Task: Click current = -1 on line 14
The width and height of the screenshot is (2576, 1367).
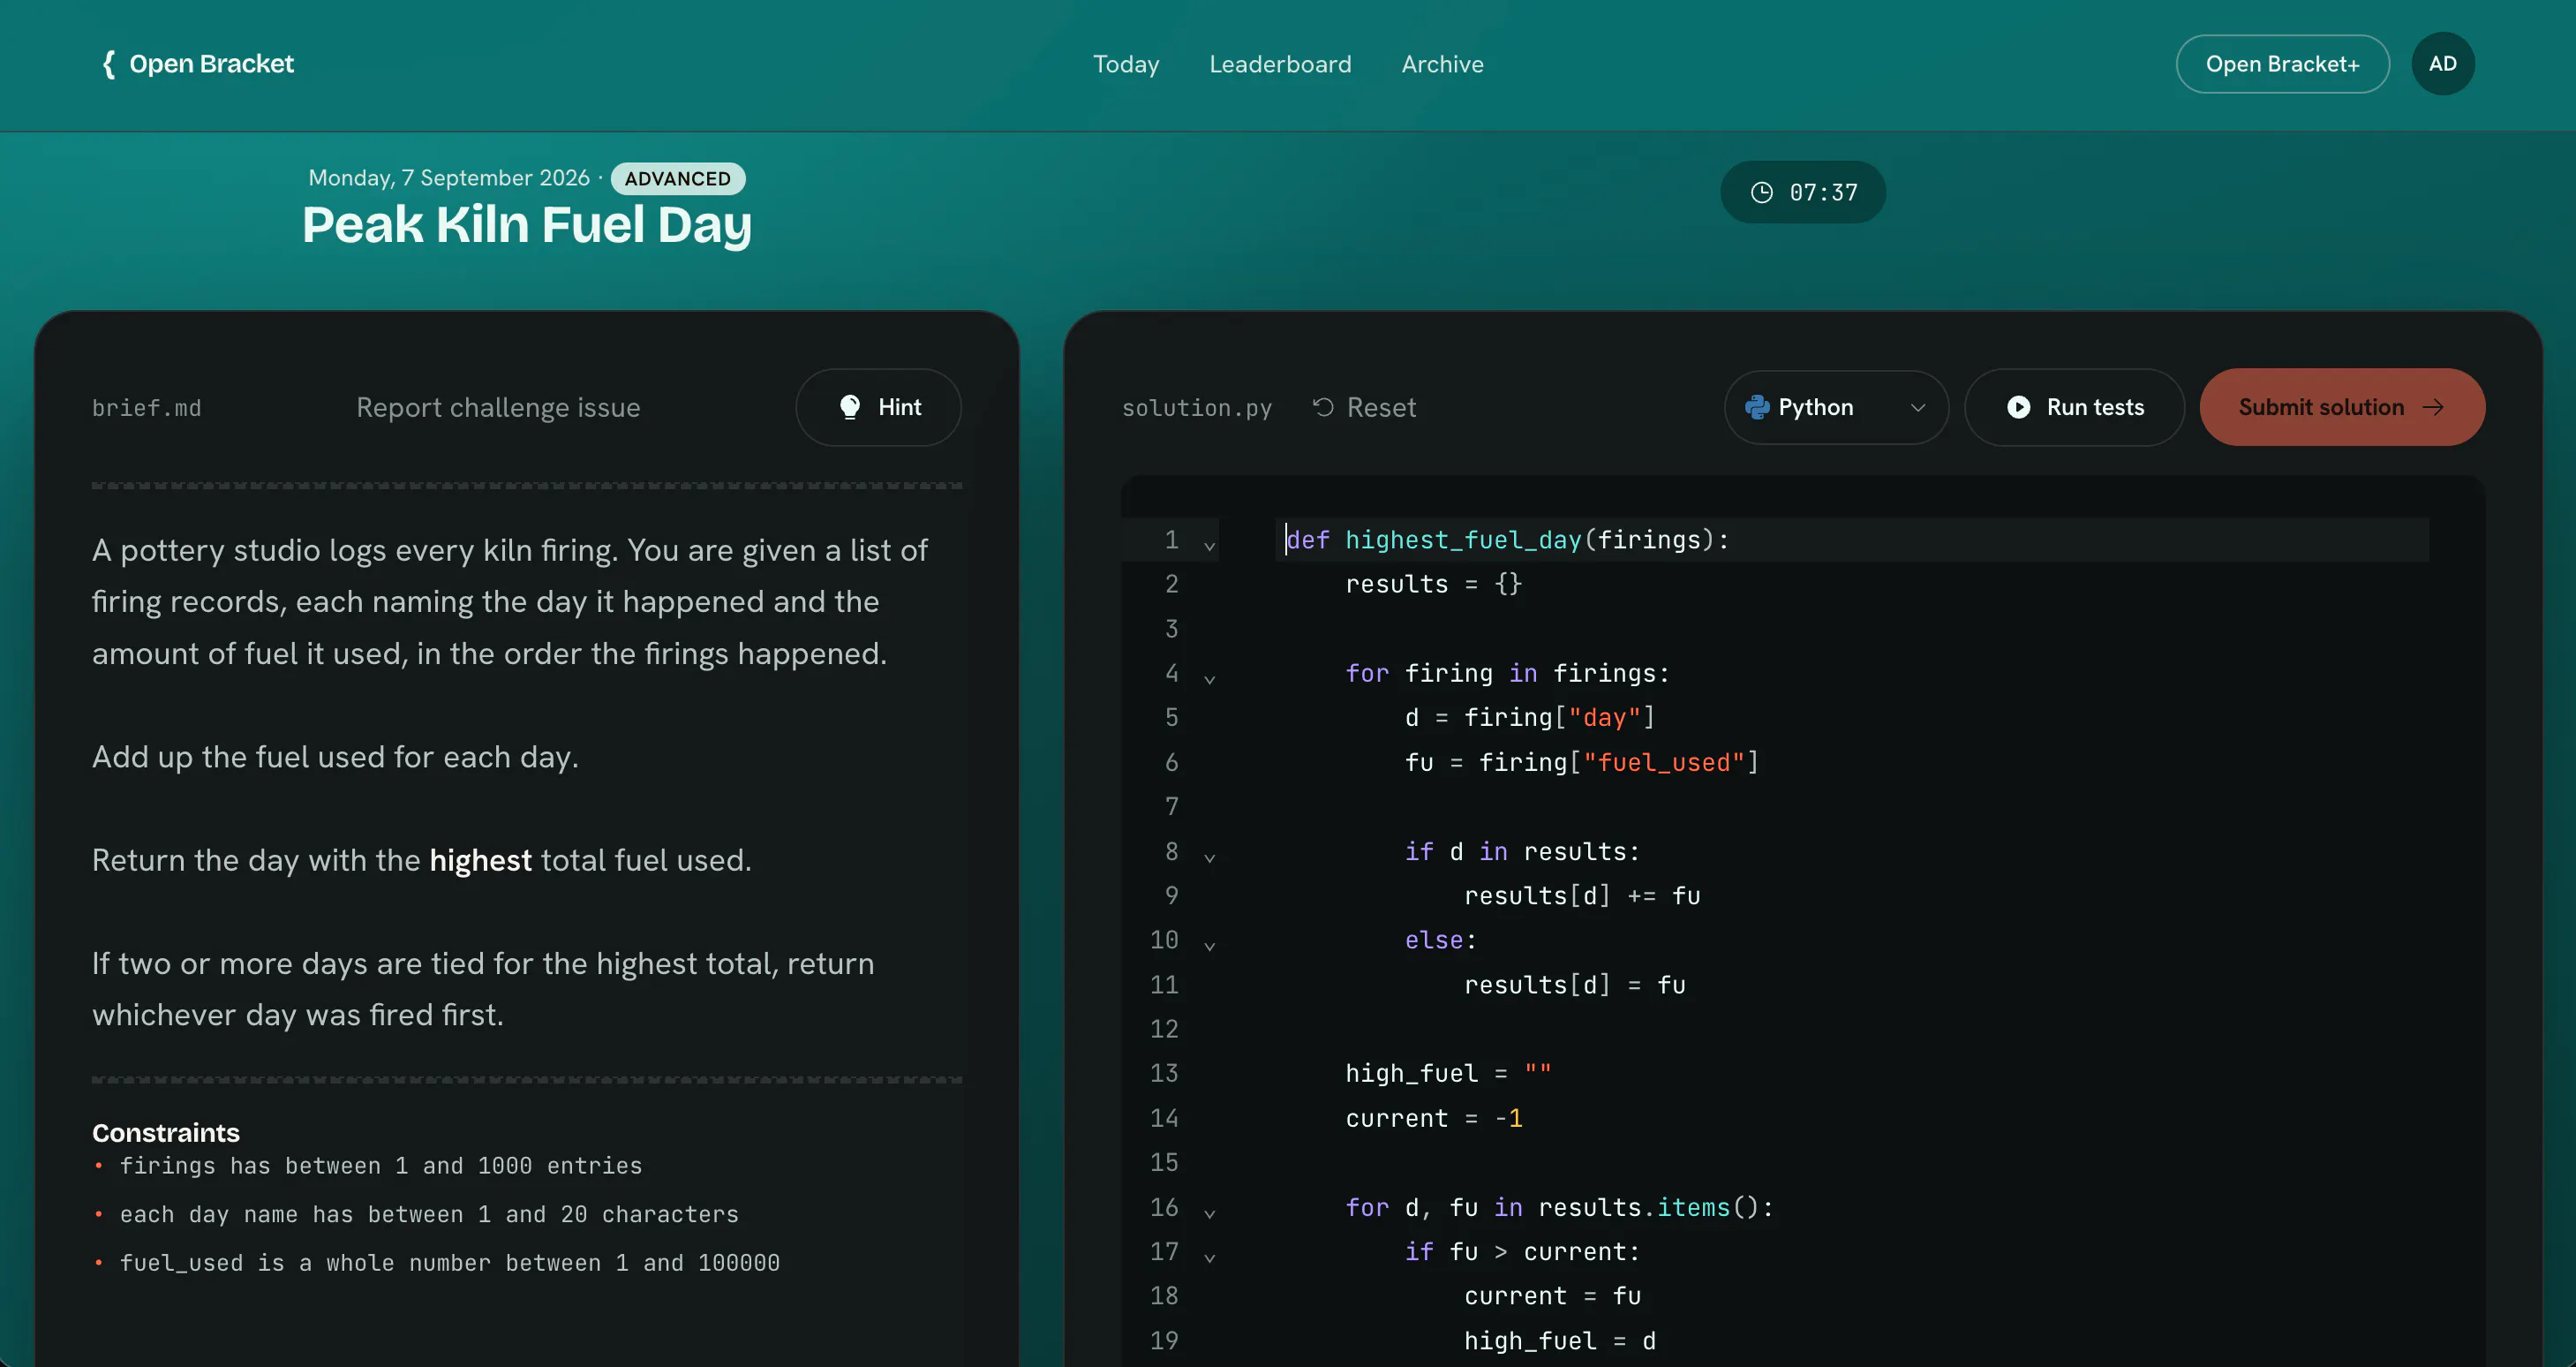Action: [x=1434, y=1118]
